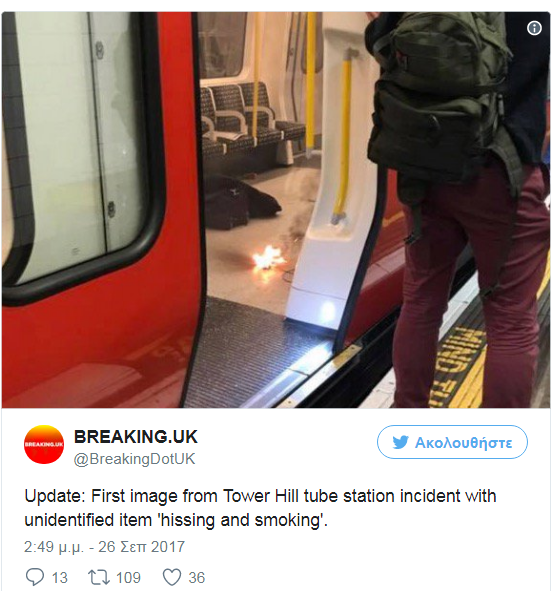The width and height of the screenshot is (551, 591).
Task: Open the @BreakingDotUK handle link
Action: pyautogui.click(x=134, y=459)
